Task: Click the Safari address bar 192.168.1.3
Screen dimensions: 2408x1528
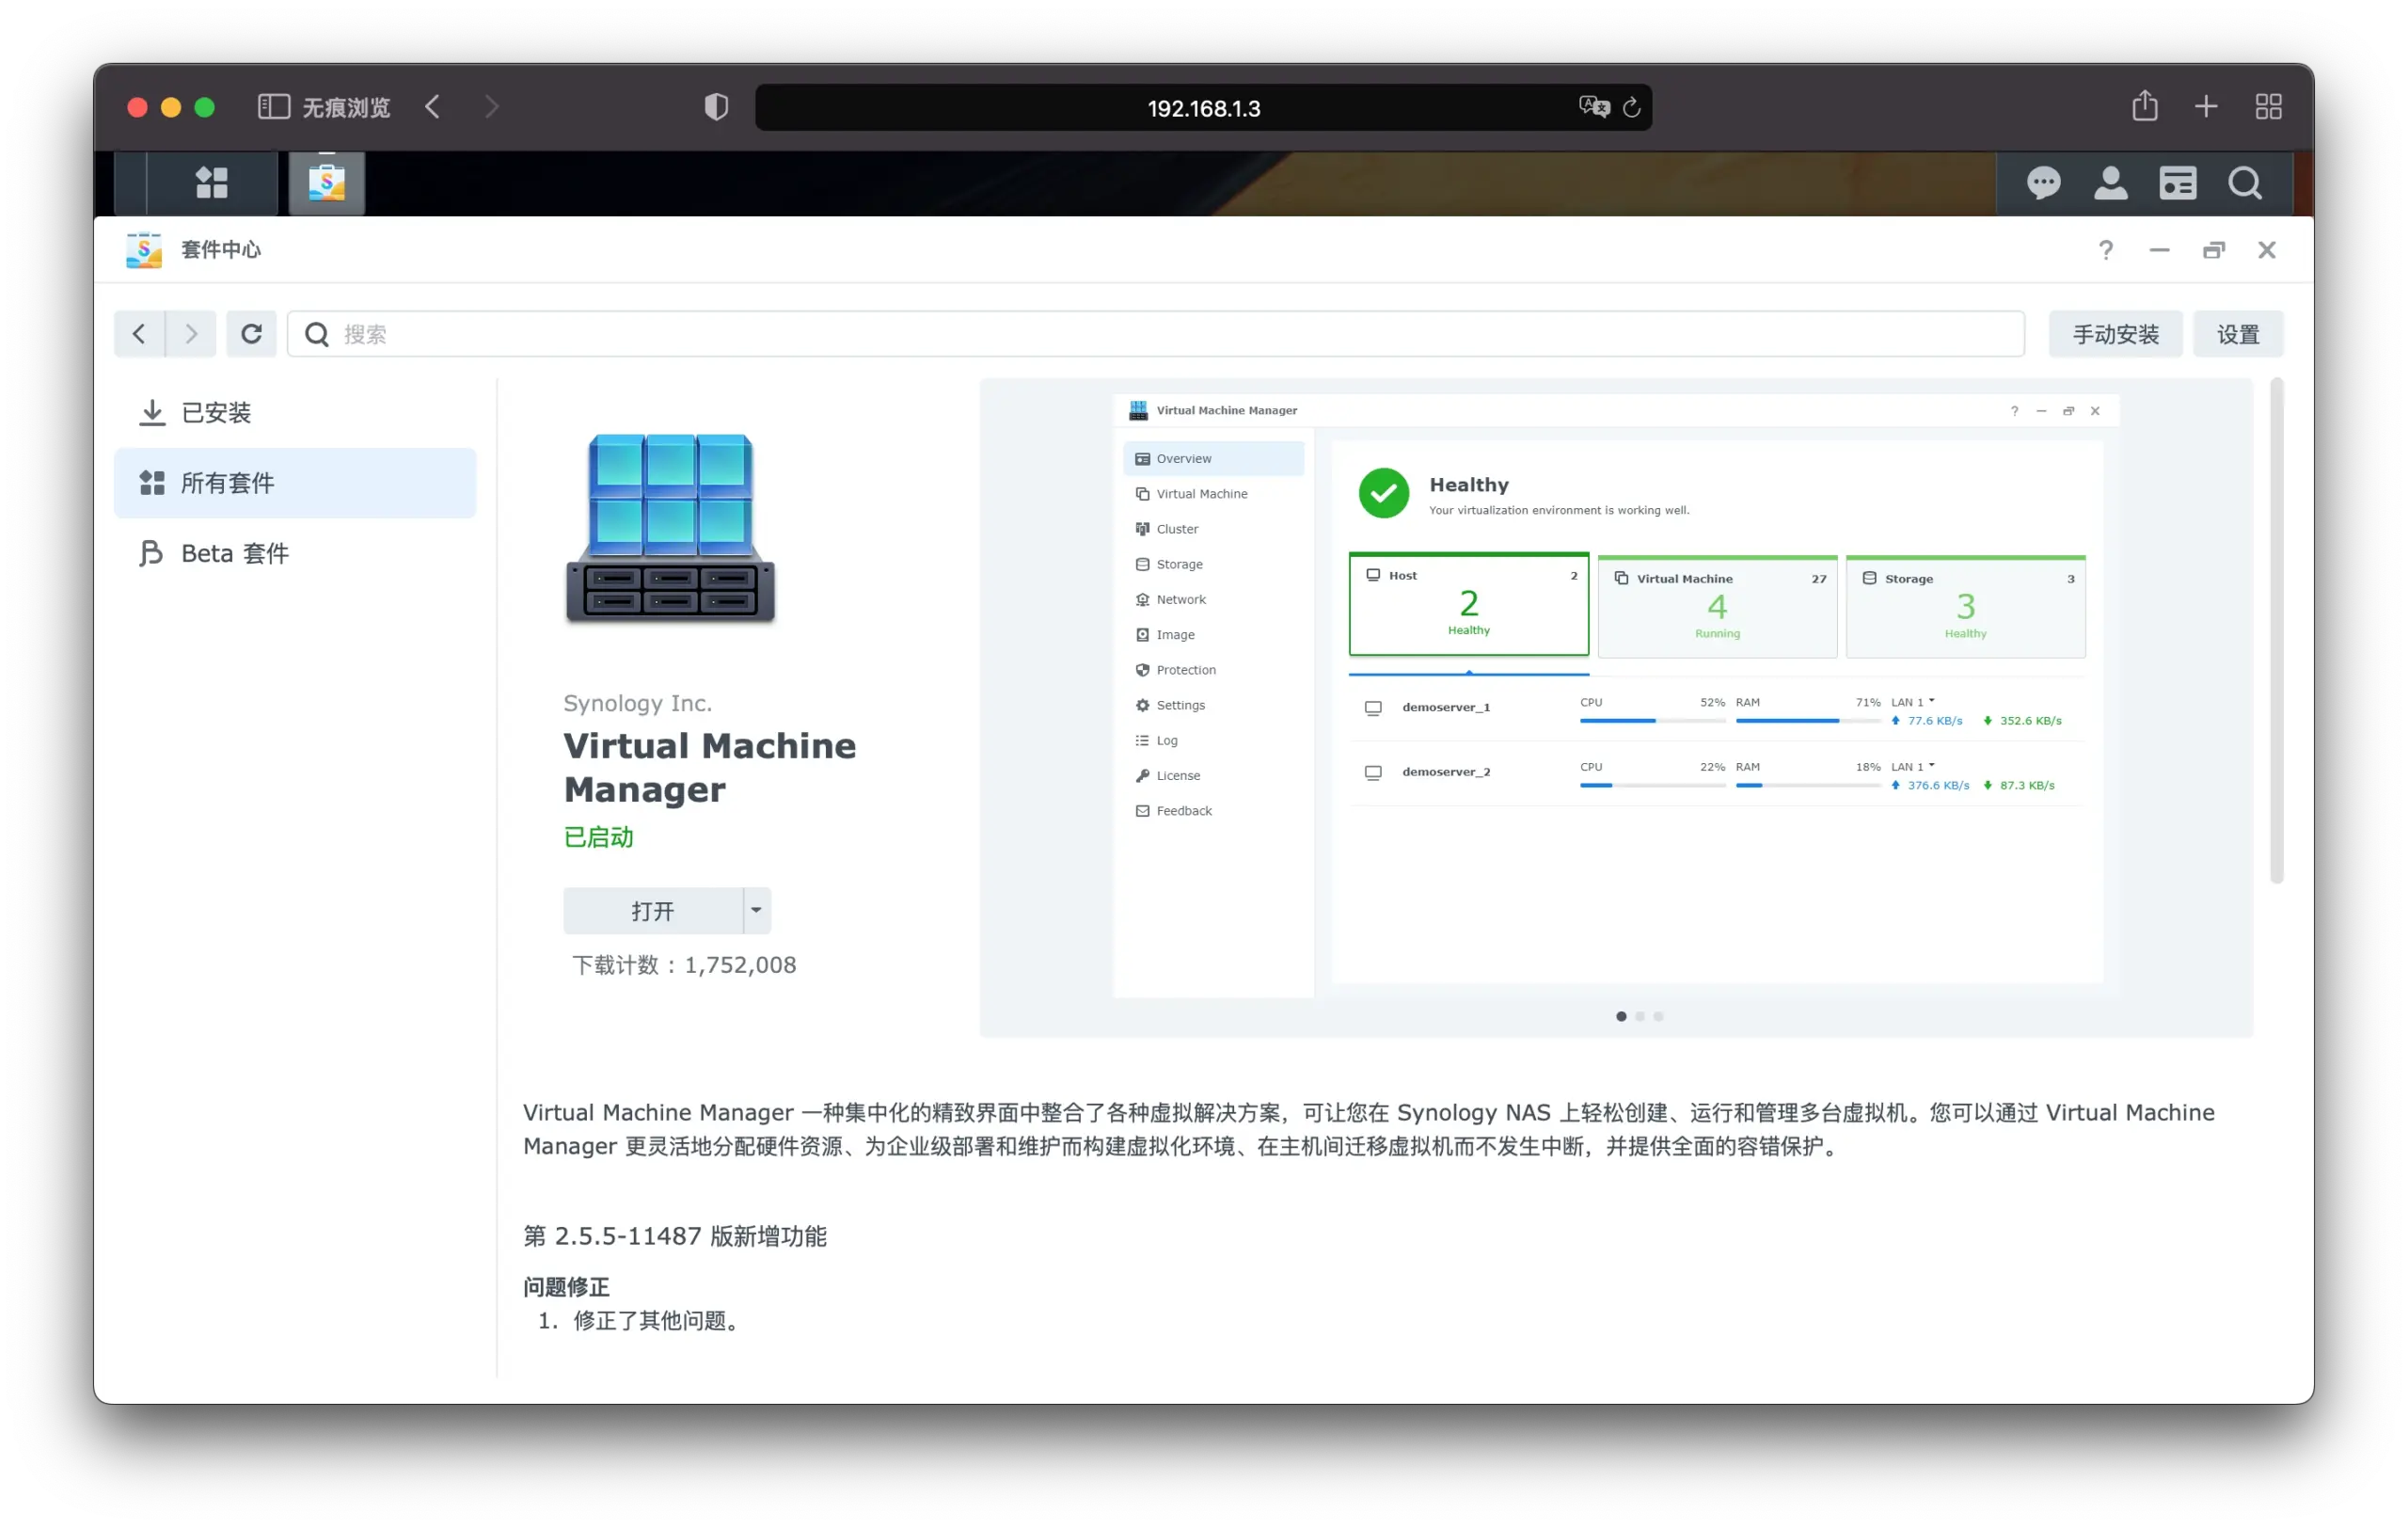Action: click(x=1203, y=108)
